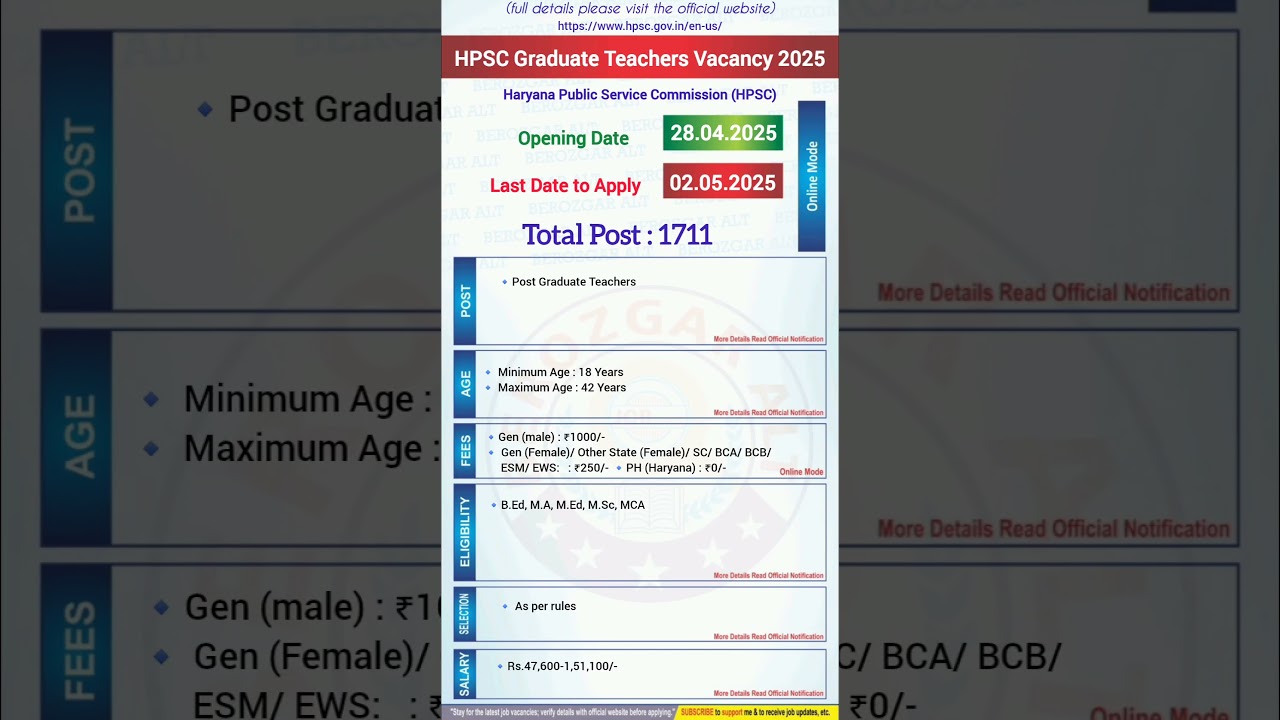1280x720 pixels.
Task: Click 'Maximum Age : 42 Years' line
Action: click(x=562, y=388)
